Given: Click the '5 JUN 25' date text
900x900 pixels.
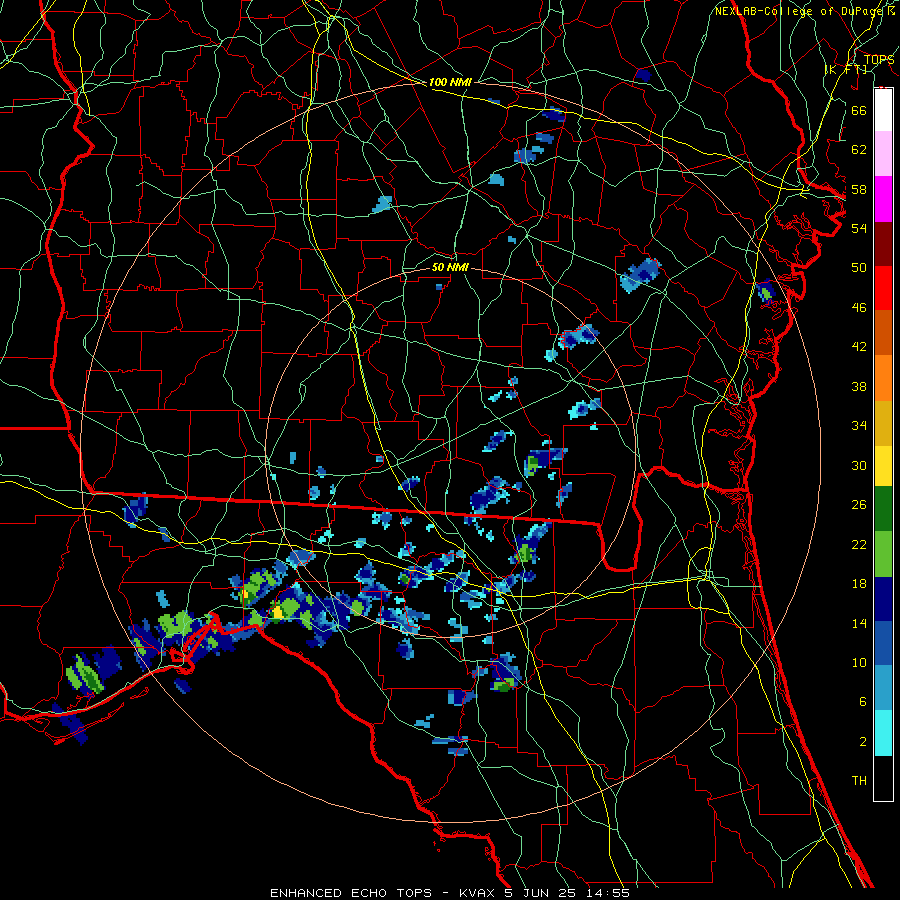Looking at the screenshot, I should (542, 893).
